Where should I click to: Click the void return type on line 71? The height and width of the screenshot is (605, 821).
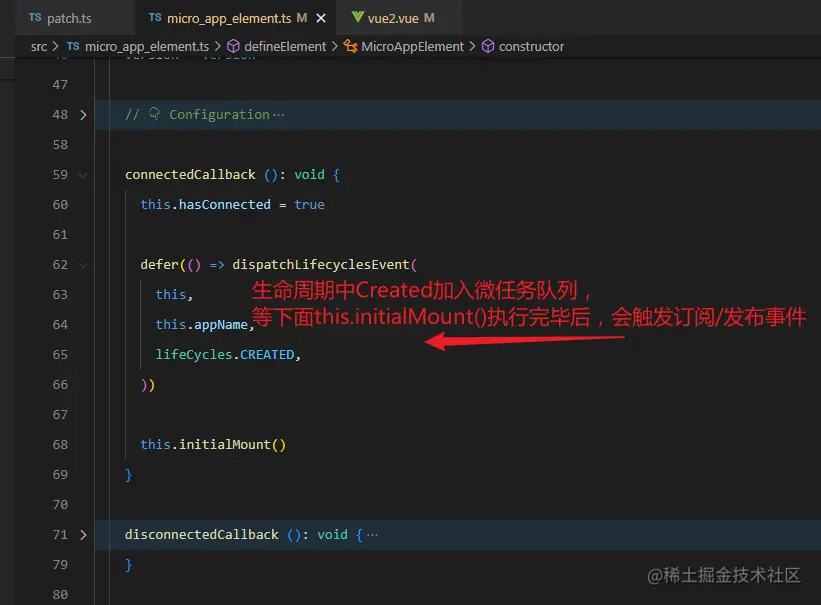point(332,534)
